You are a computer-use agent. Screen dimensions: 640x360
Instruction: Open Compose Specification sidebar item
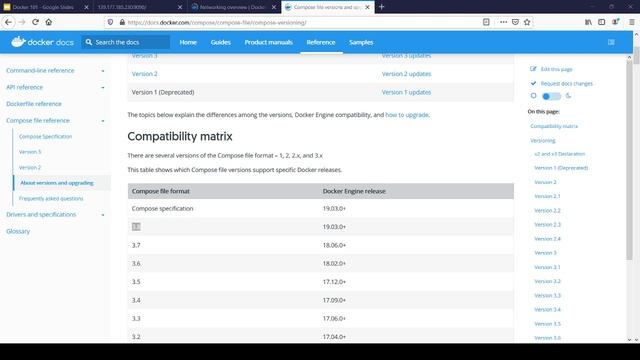pos(45,136)
